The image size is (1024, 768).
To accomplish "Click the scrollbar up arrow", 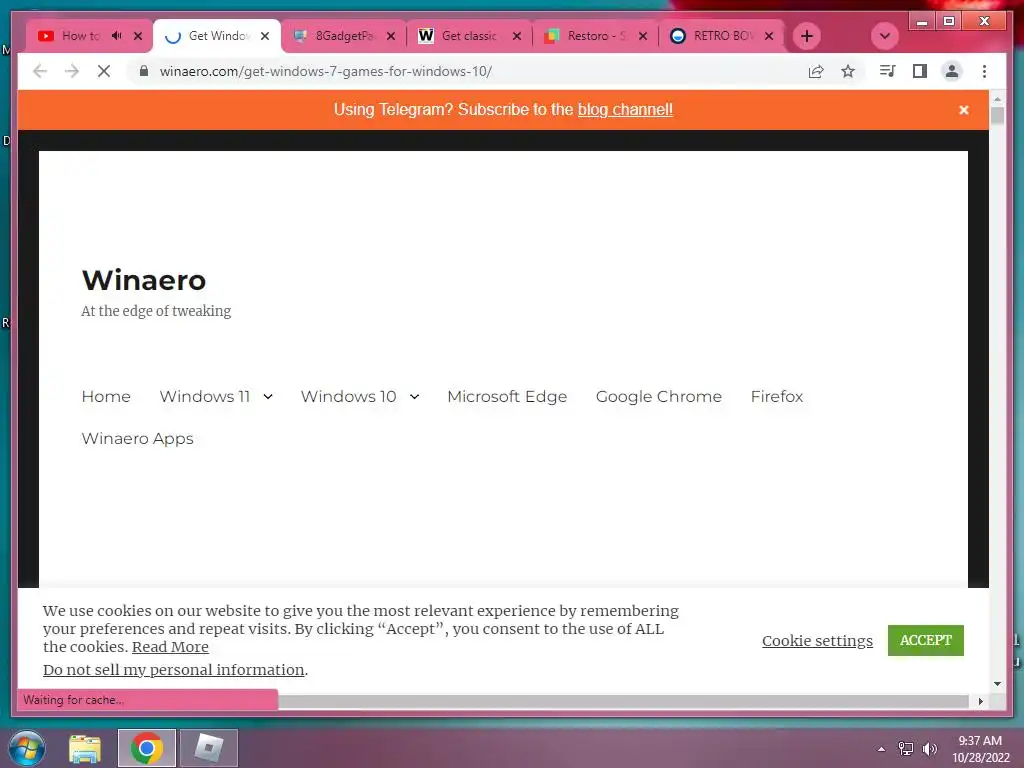I will click(x=997, y=99).
